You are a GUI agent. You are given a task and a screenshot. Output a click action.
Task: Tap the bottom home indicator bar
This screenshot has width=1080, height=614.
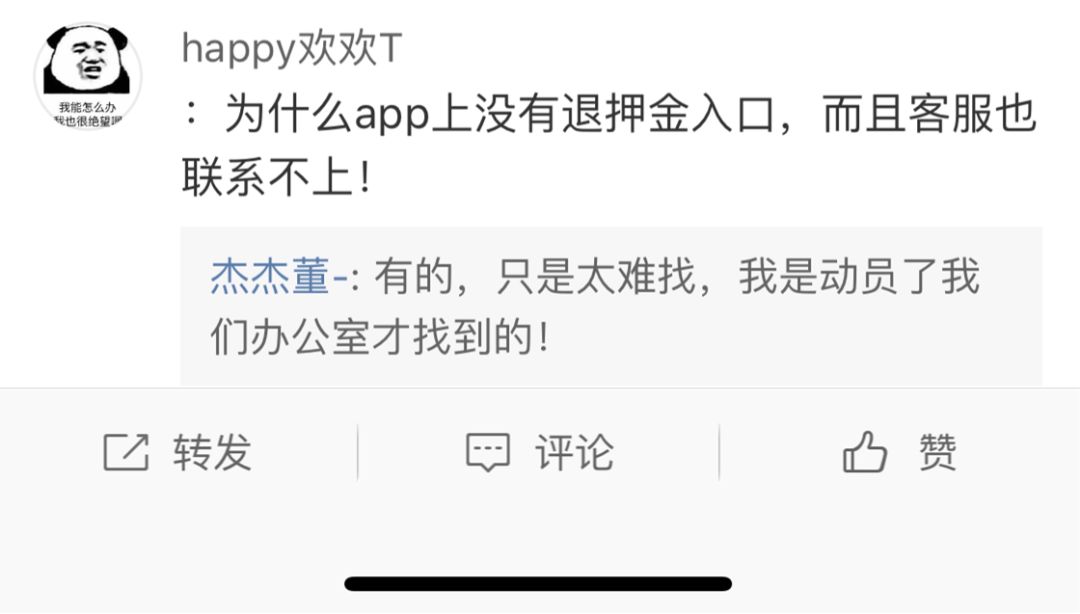[x=538, y=584]
